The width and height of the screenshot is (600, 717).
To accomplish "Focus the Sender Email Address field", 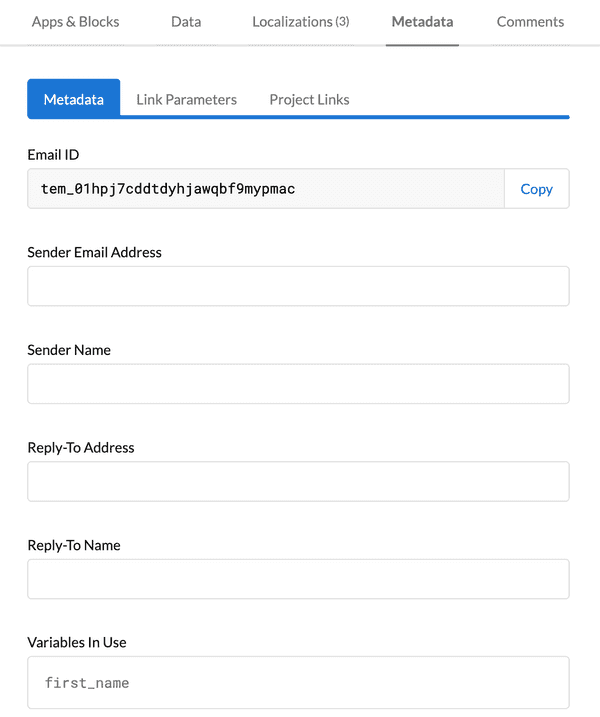I will coord(298,286).
